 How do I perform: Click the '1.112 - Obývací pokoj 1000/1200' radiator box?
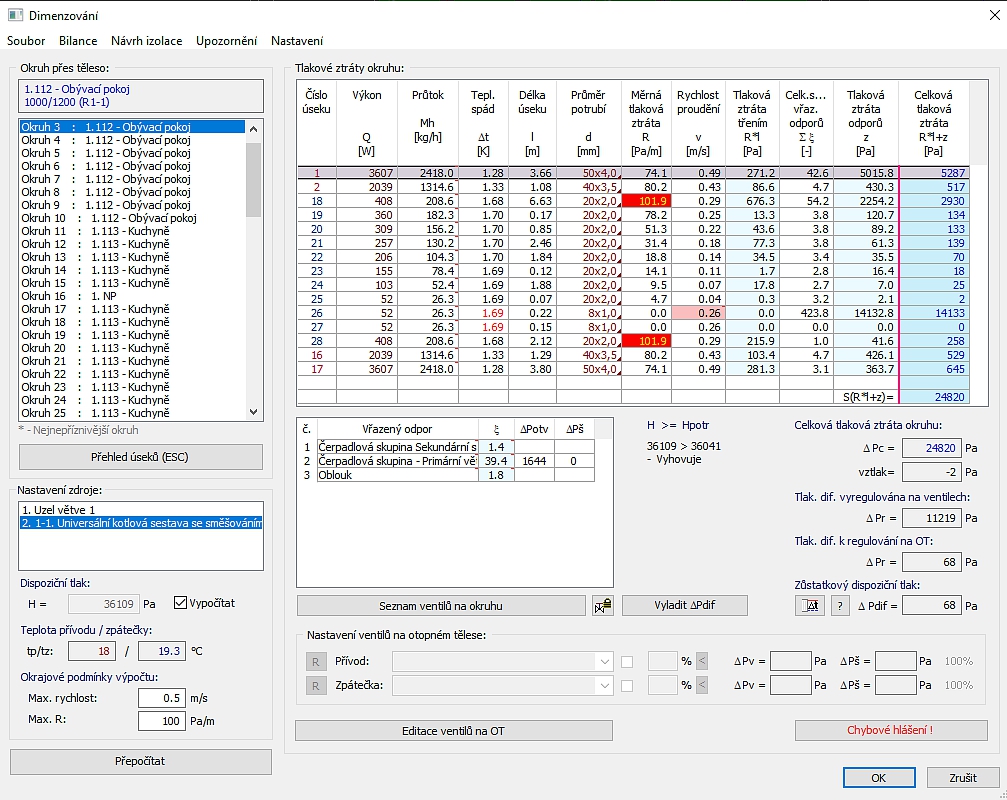[141, 96]
